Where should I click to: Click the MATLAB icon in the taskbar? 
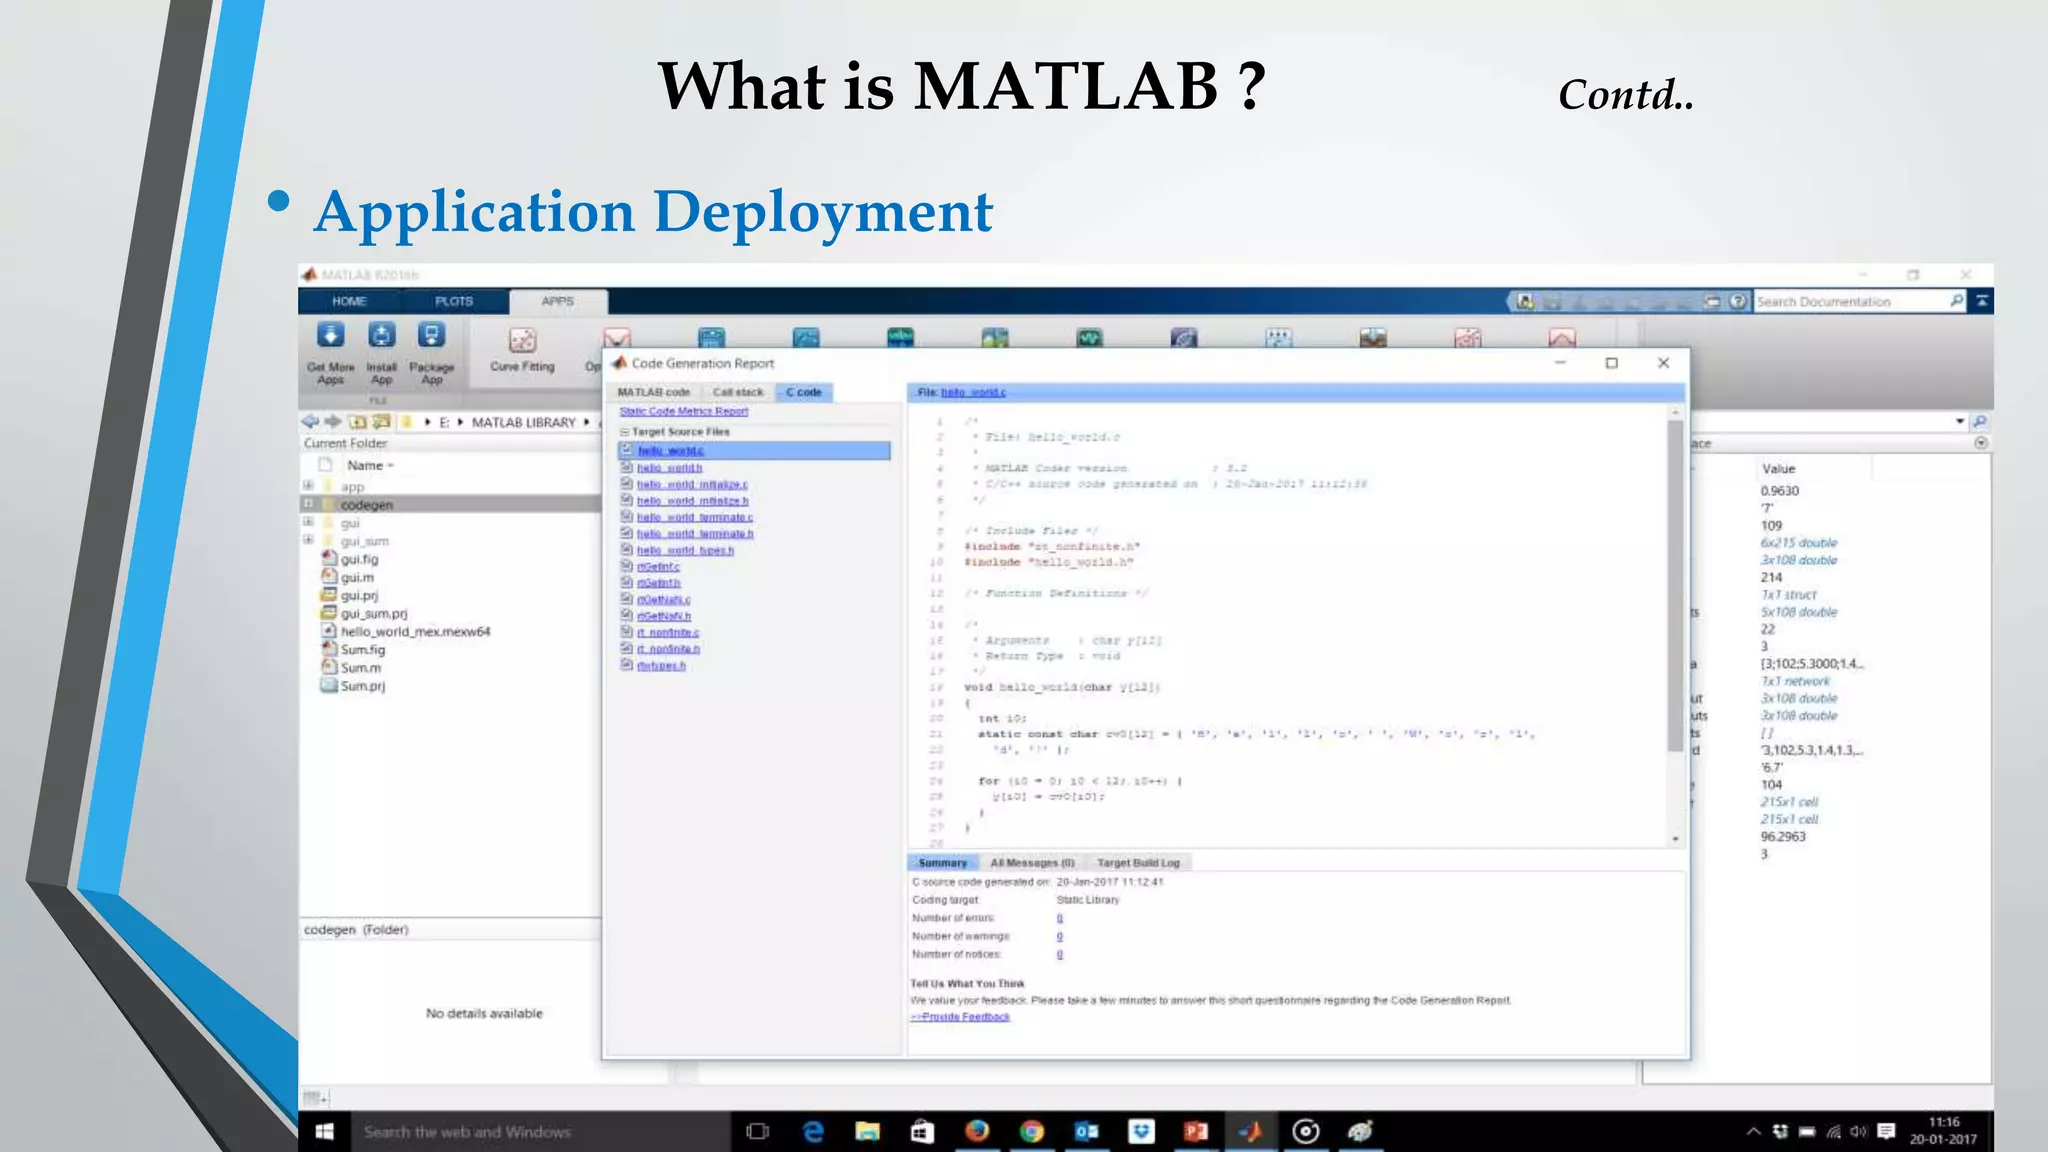click(x=1250, y=1131)
